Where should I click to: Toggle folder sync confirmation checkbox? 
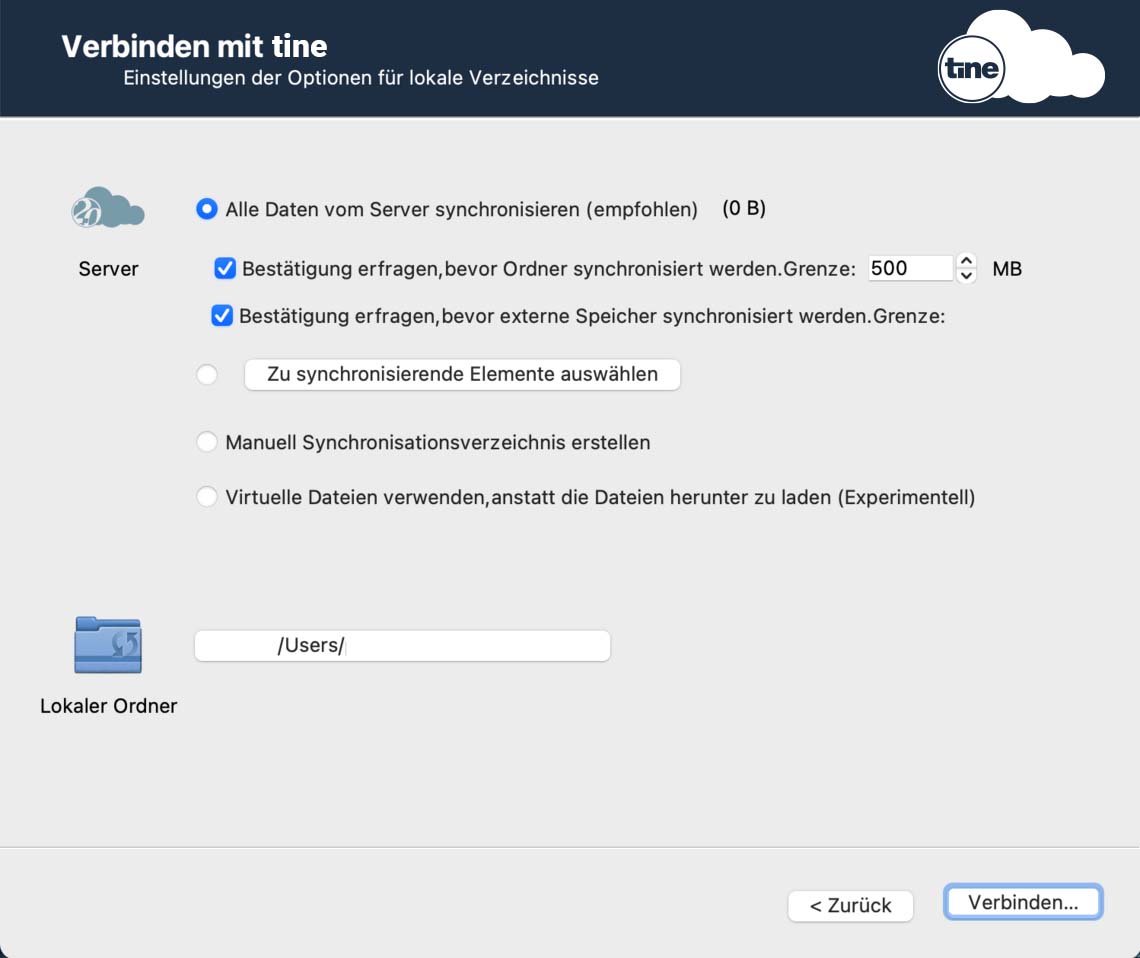click(x=225, y=268)
